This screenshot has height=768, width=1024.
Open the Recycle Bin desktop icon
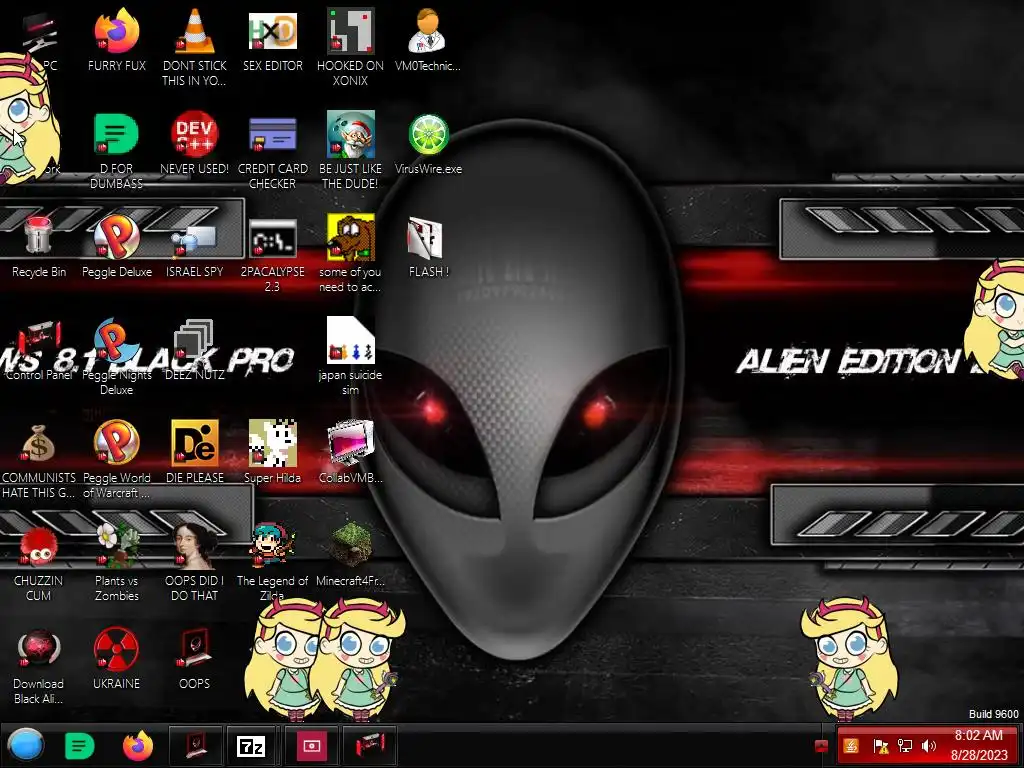click(39, 236)
